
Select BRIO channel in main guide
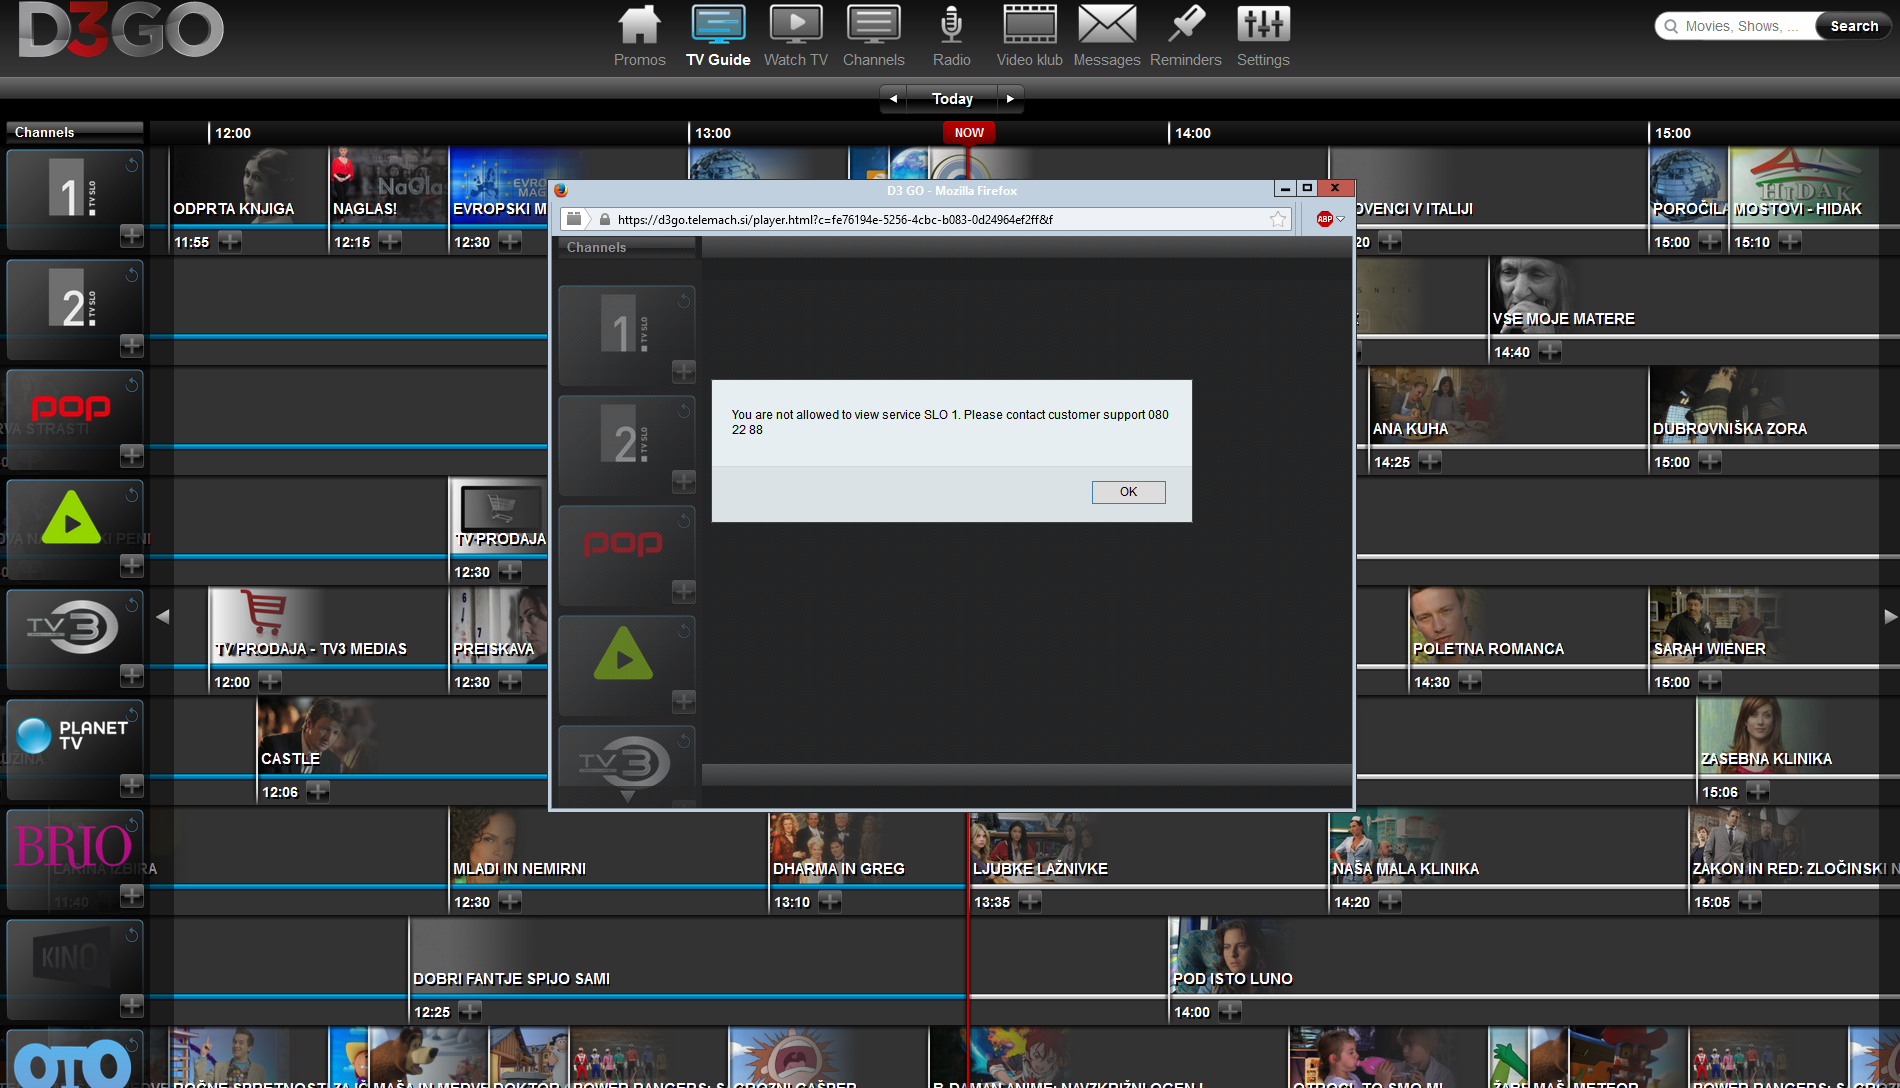point(75,858)
